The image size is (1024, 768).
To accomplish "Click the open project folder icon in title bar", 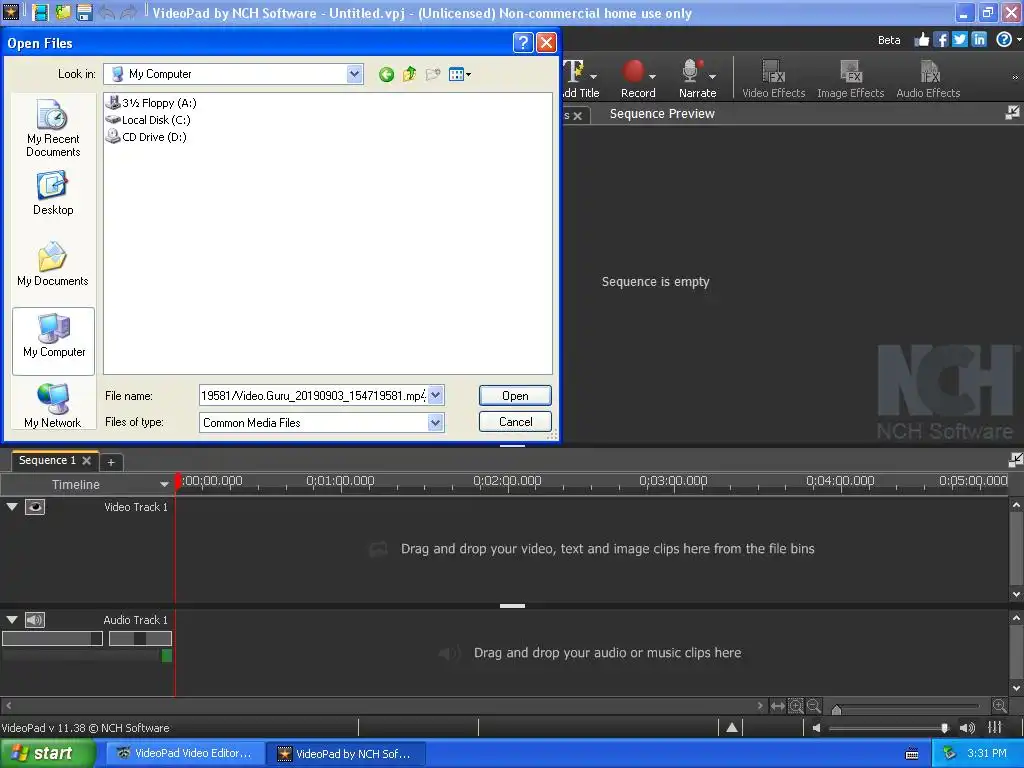I will point(63,12).
